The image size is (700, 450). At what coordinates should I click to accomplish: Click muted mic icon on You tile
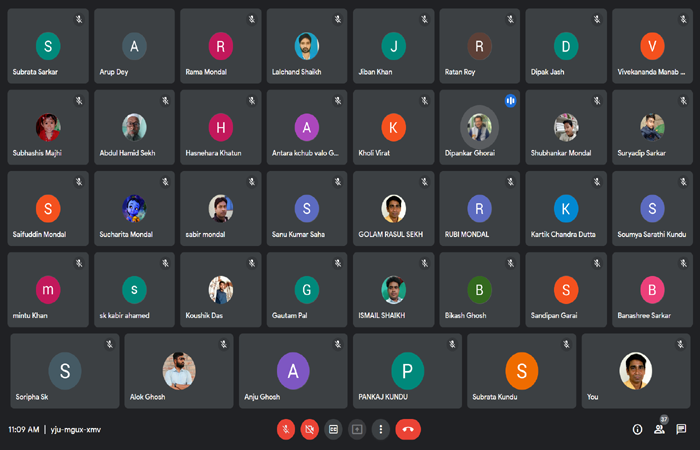(x=680, y=344)
